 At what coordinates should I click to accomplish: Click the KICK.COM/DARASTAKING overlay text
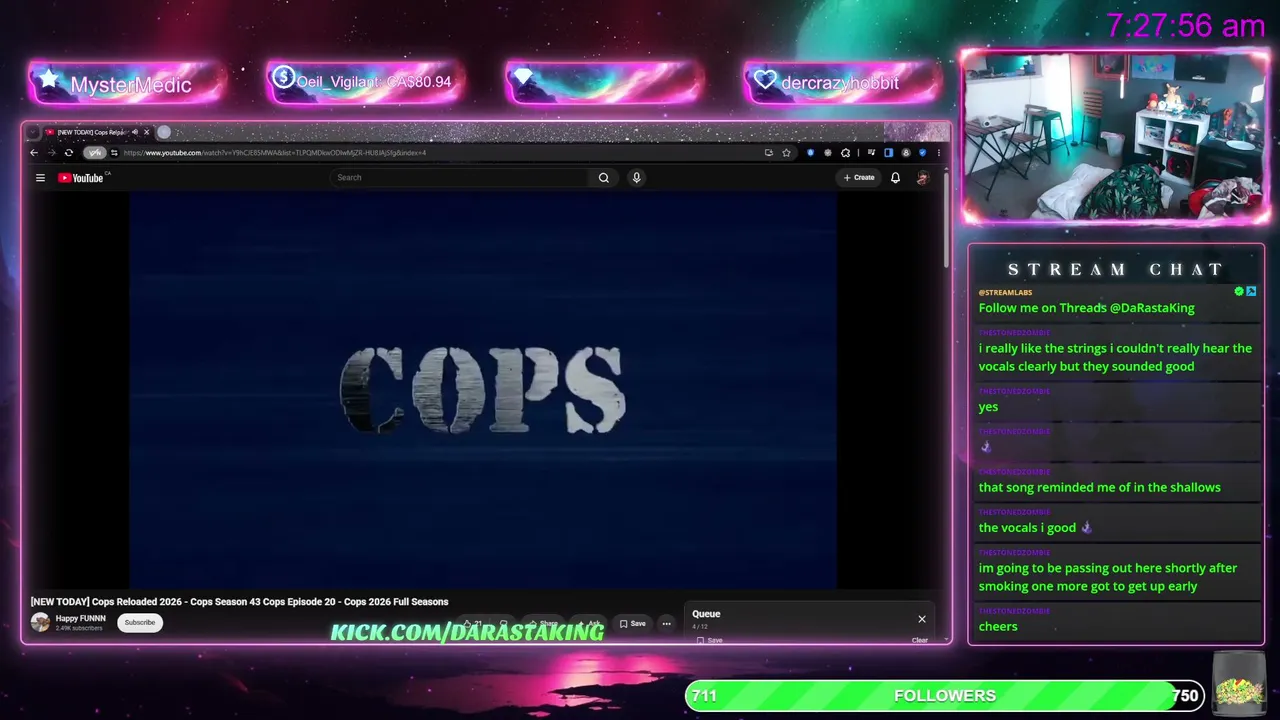(x=467, y=632)
